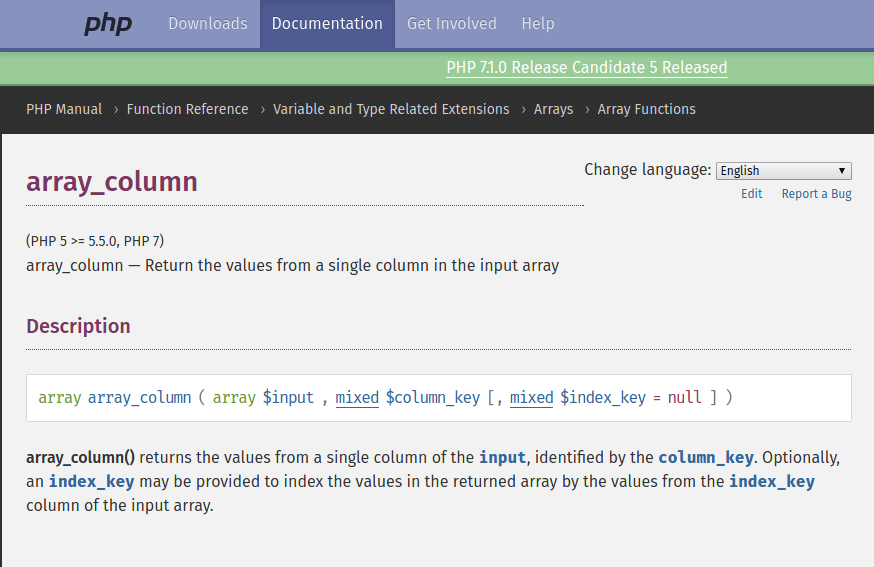This screenshot has width=874, height=567.
Task: Open the mixed type link before $column_key
Action: pyautogui.click(x=357, y=398)
